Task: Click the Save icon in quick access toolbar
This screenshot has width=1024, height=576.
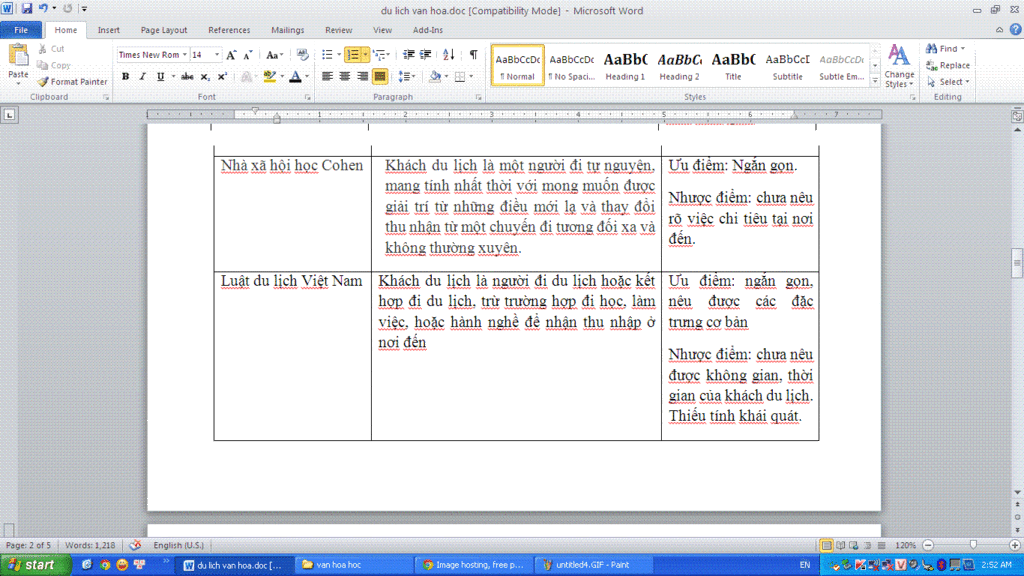Action: (27, 8)
